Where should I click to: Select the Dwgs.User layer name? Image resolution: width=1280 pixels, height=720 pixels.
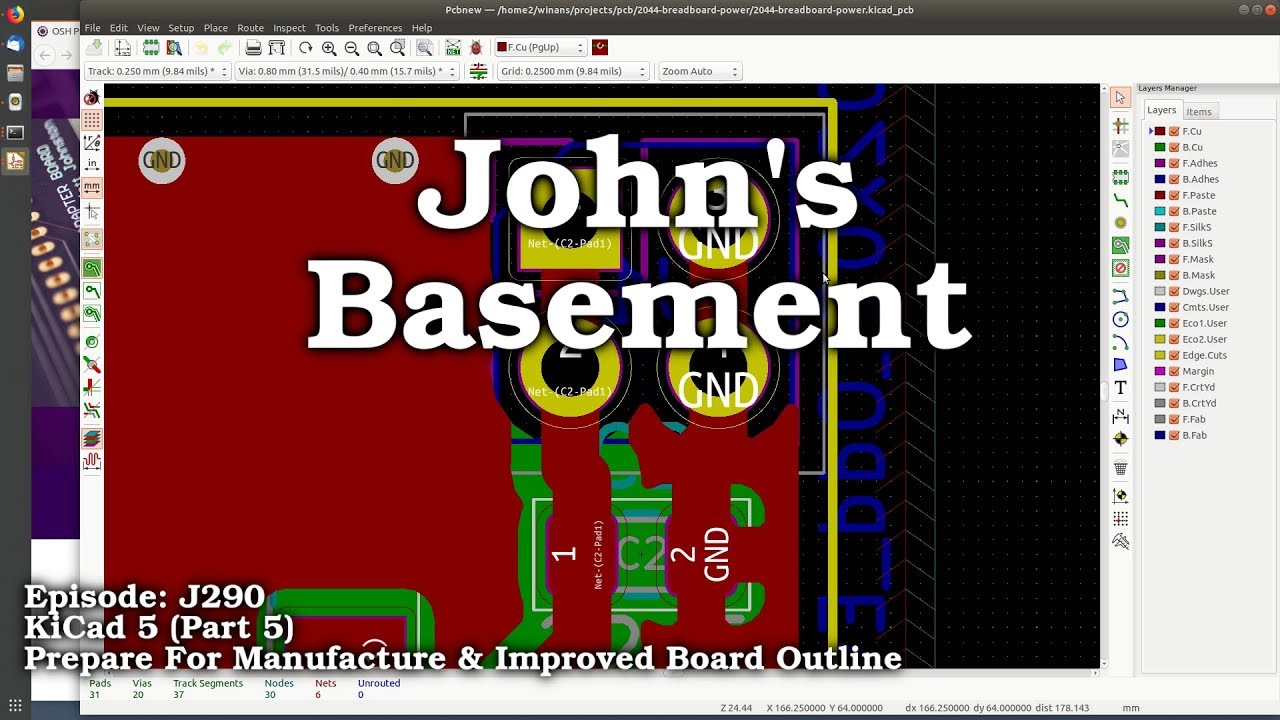pos(1205,291)
